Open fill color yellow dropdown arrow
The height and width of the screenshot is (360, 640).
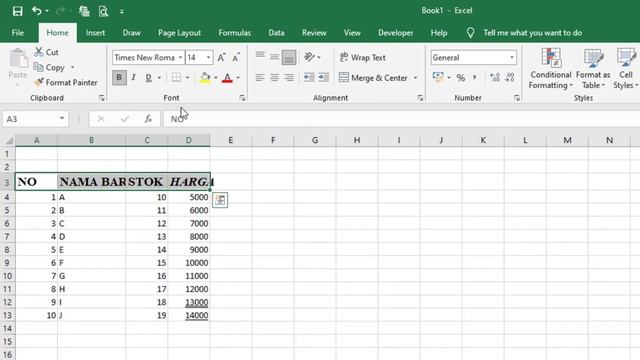pyautogui.click(x=216, y=78)
